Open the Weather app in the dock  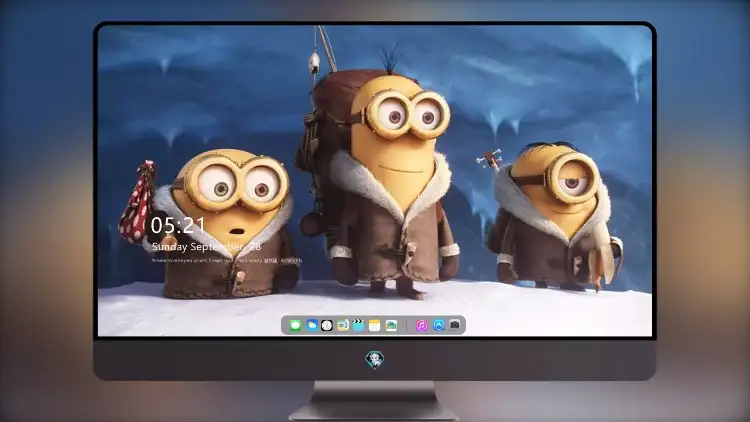311,325
